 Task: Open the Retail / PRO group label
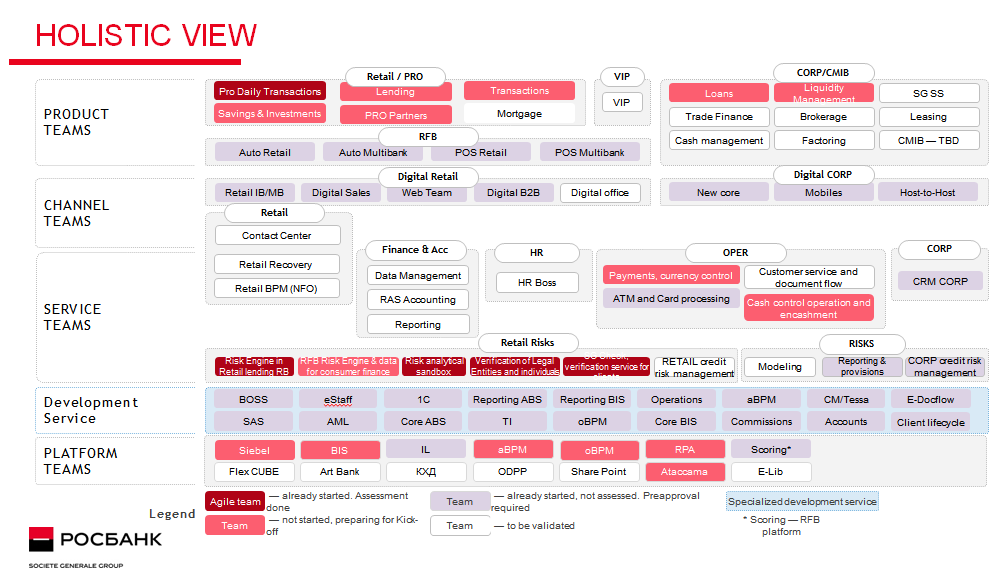coord(394,76)
